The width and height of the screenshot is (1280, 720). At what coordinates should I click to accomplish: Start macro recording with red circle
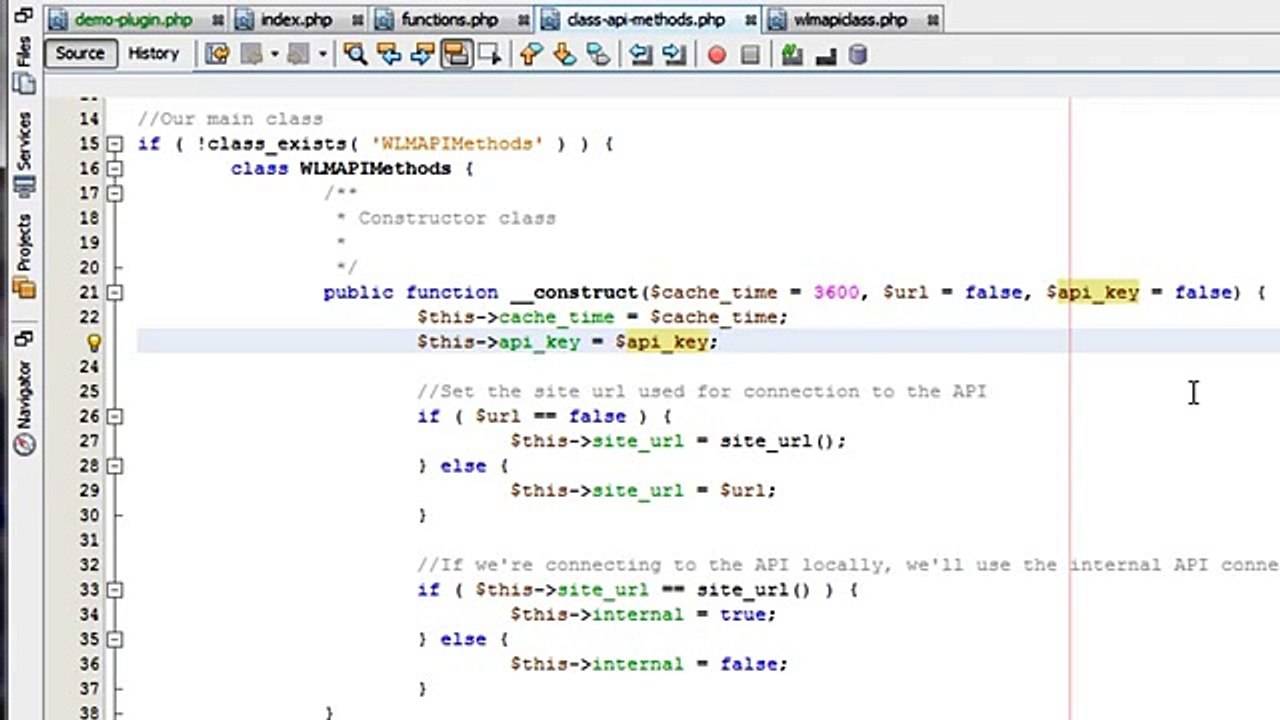[x=716, y=55]
